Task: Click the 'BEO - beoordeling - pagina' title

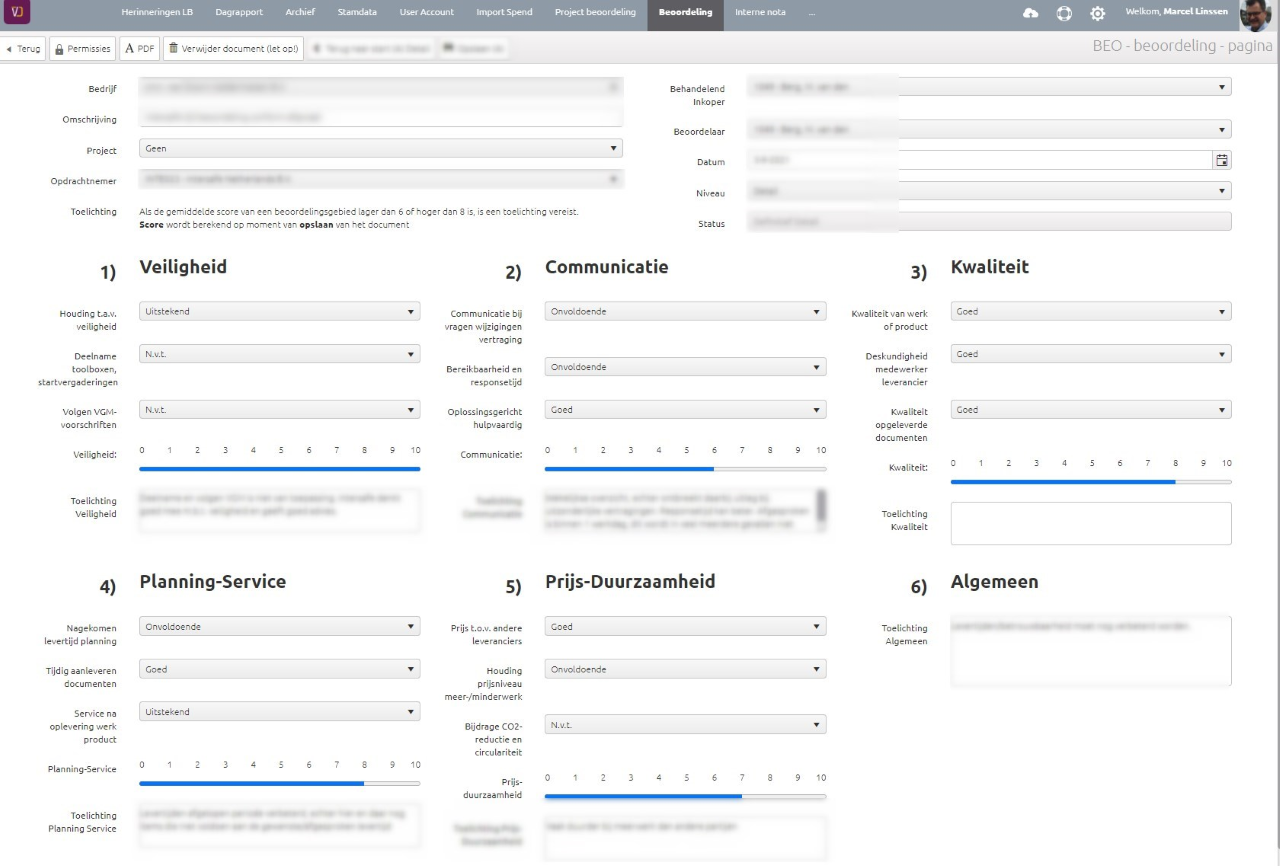Action: pyautogui.click(x=1183, y=46)
